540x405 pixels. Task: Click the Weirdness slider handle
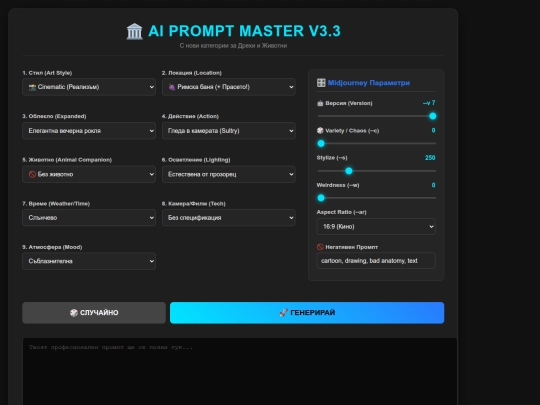tap(321, 198)
